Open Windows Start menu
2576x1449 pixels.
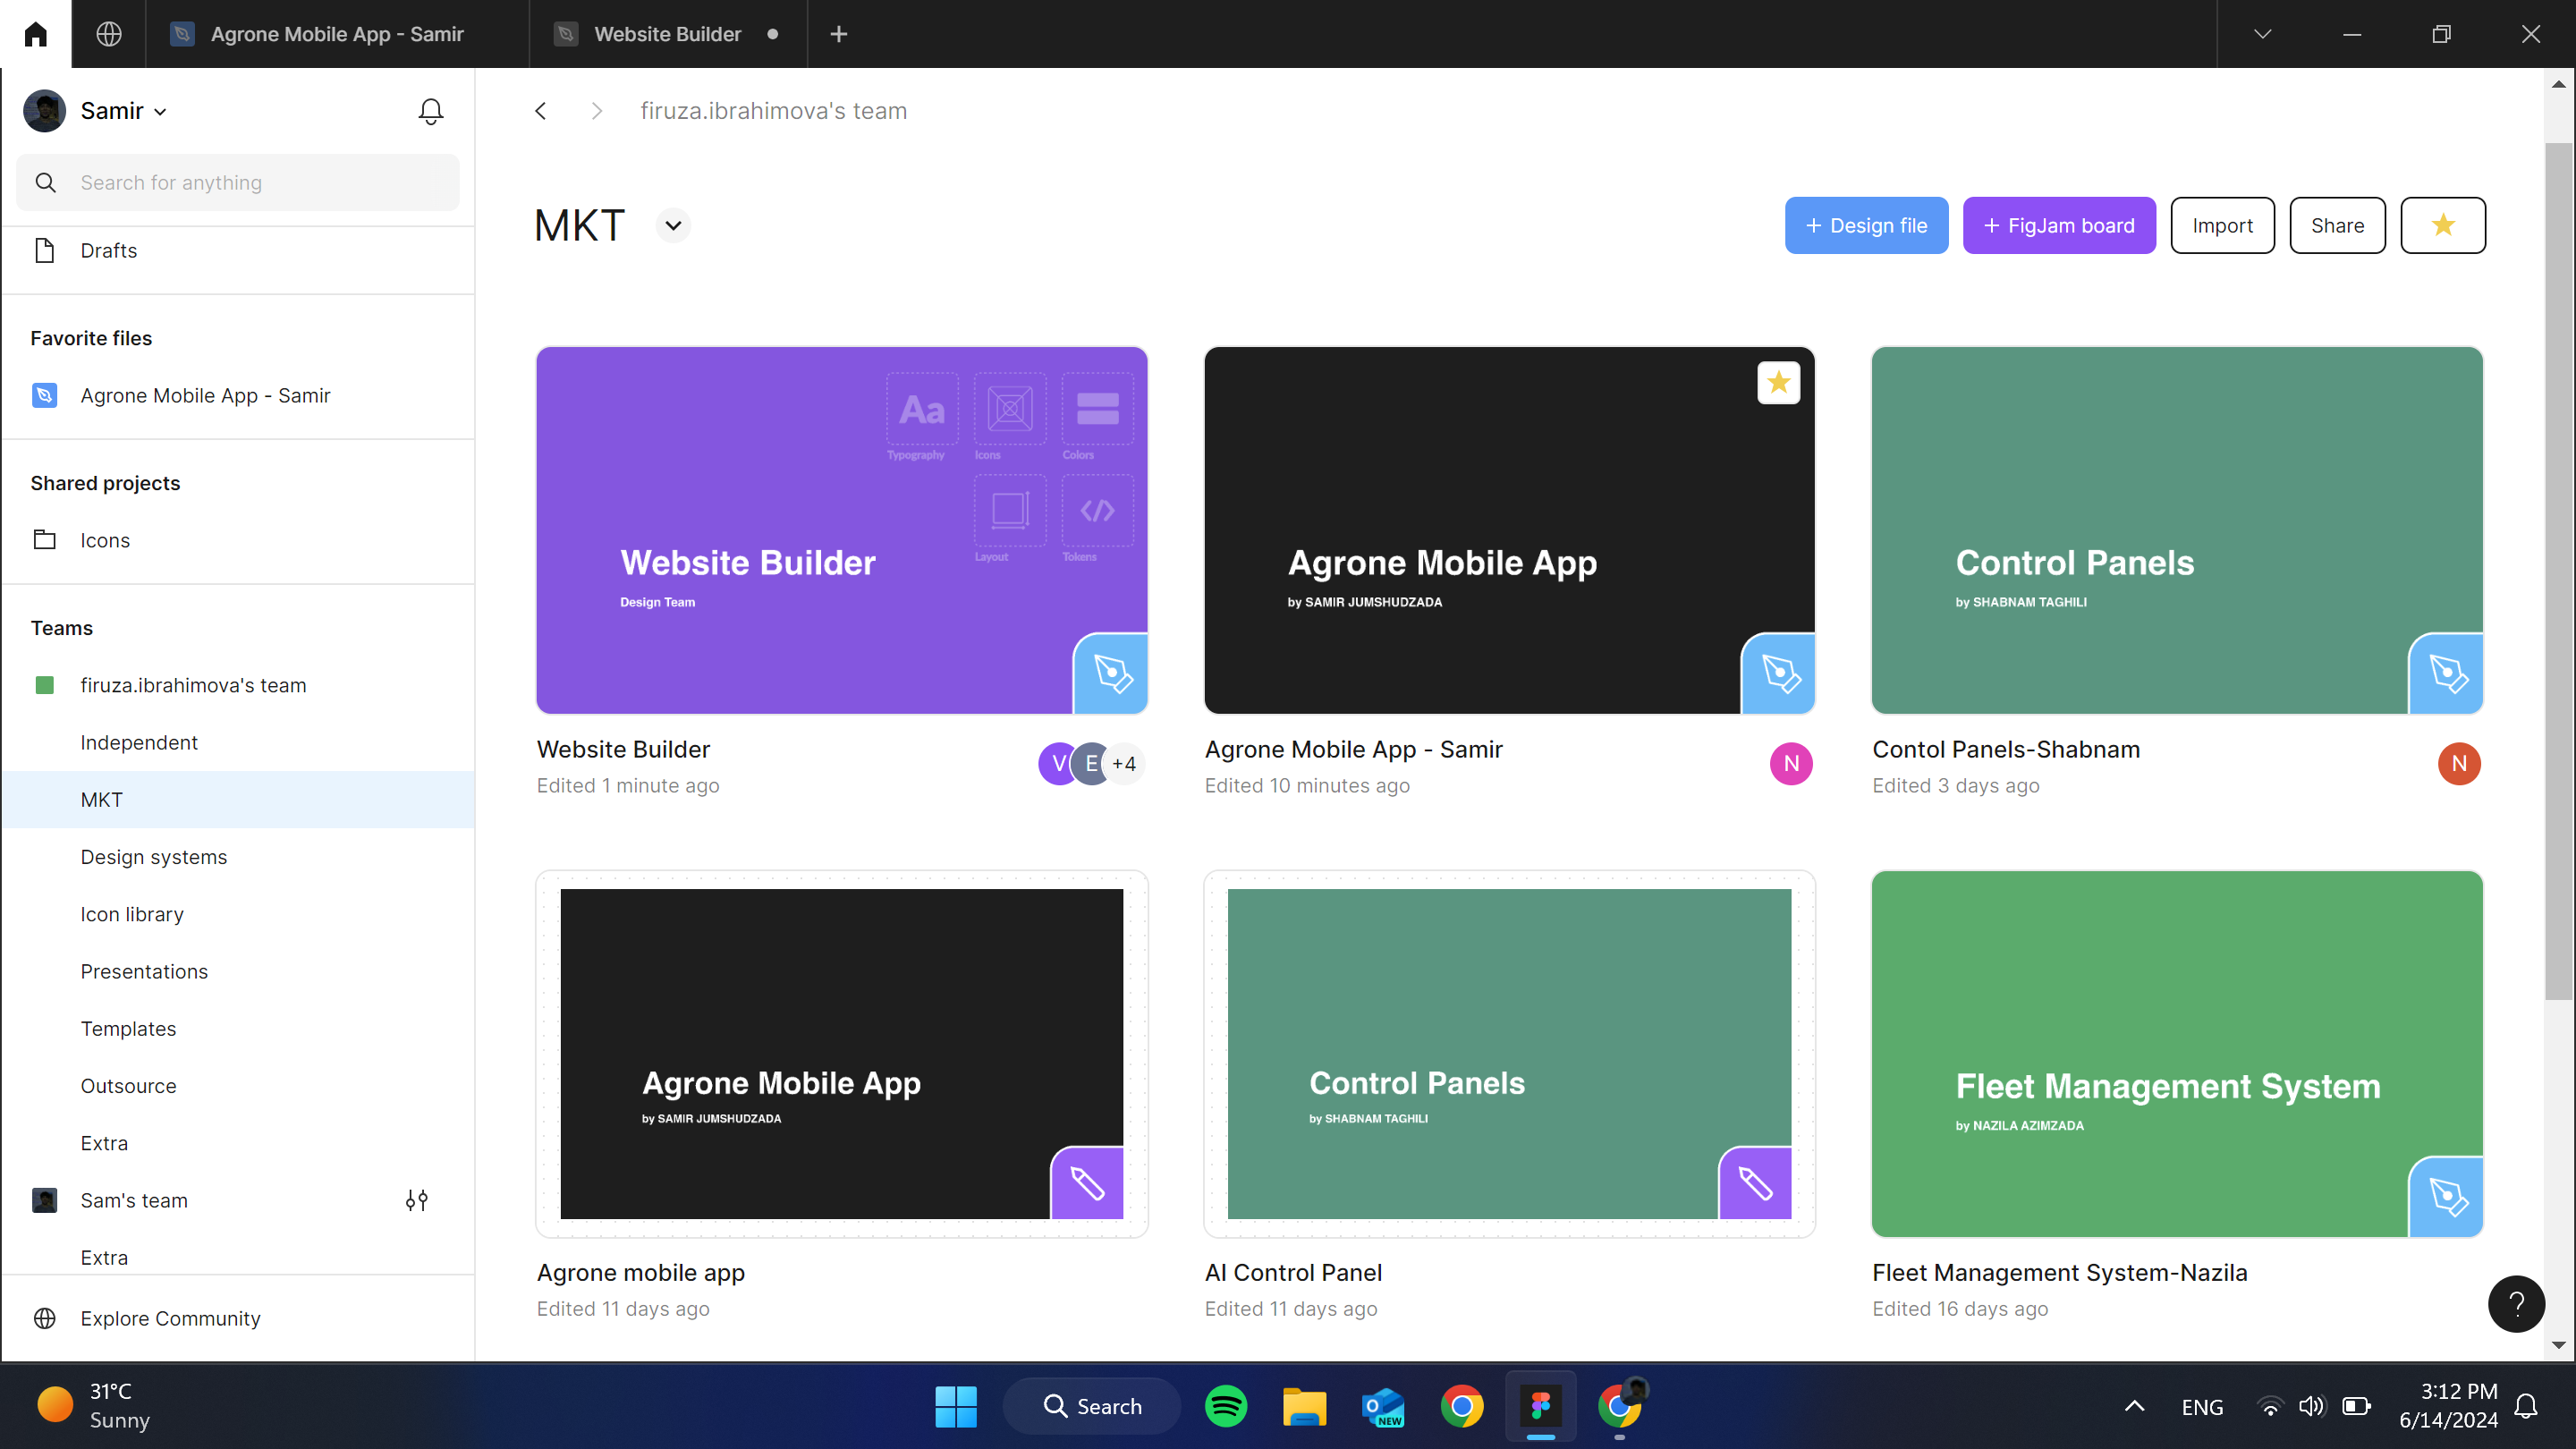pos(956,1406)
